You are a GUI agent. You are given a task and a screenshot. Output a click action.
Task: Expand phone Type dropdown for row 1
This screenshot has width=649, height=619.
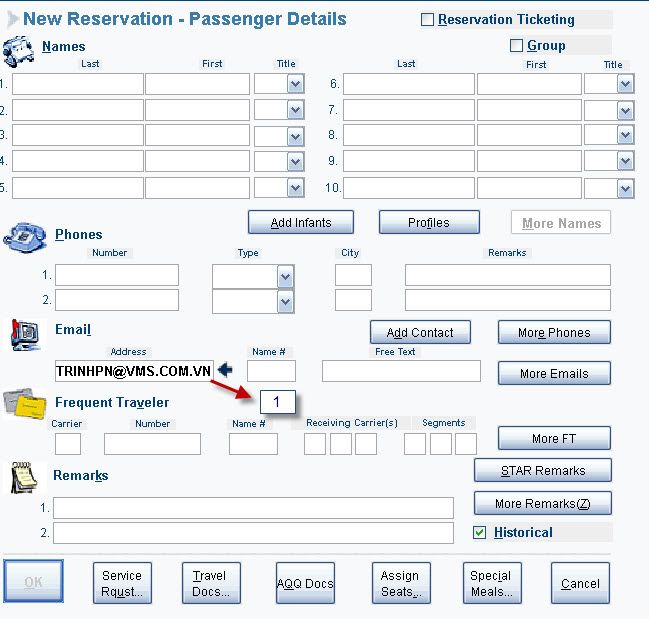[x=285, y=276]
